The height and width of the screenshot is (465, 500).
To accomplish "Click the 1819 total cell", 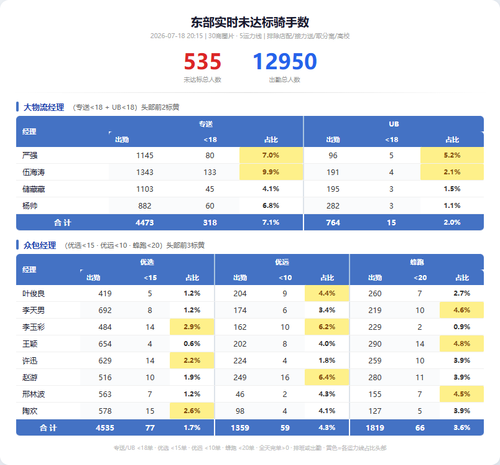I will (x=375, y=428).
